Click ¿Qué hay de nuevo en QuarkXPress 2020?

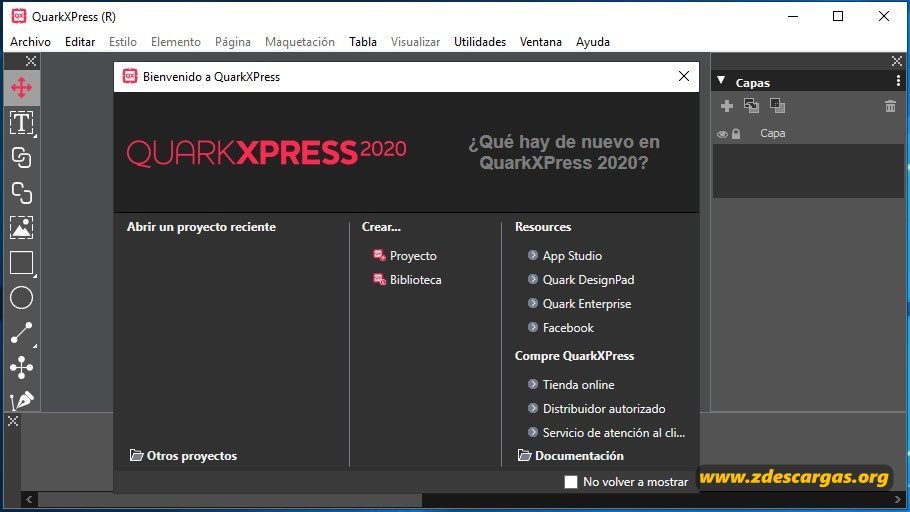click(x=564, y=152)
